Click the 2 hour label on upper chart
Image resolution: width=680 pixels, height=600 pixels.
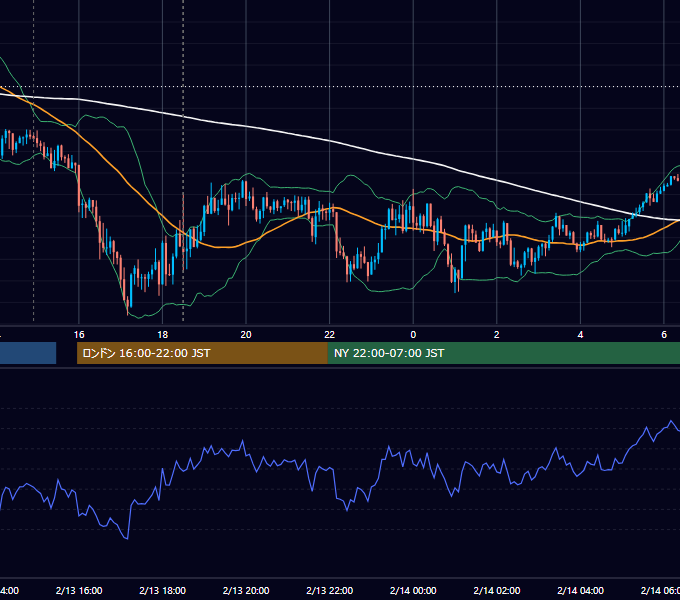coord(497,335)
